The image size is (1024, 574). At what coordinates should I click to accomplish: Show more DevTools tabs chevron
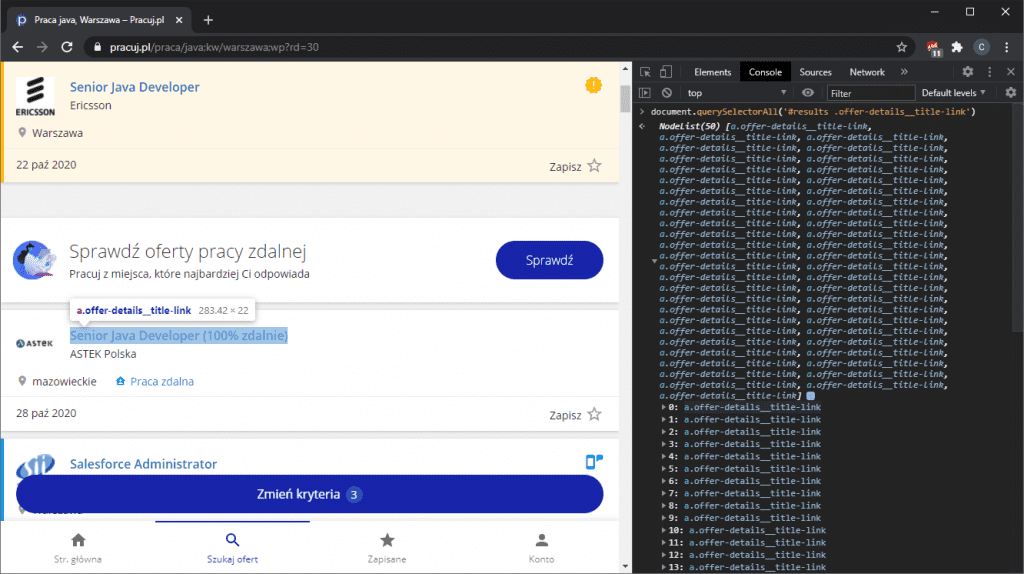[x=904, y=72]
